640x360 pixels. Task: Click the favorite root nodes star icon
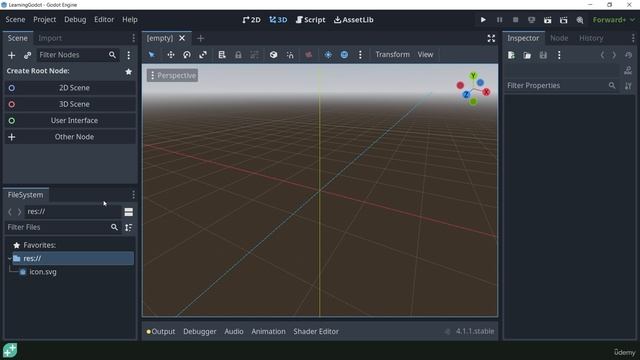click(129, 71)
